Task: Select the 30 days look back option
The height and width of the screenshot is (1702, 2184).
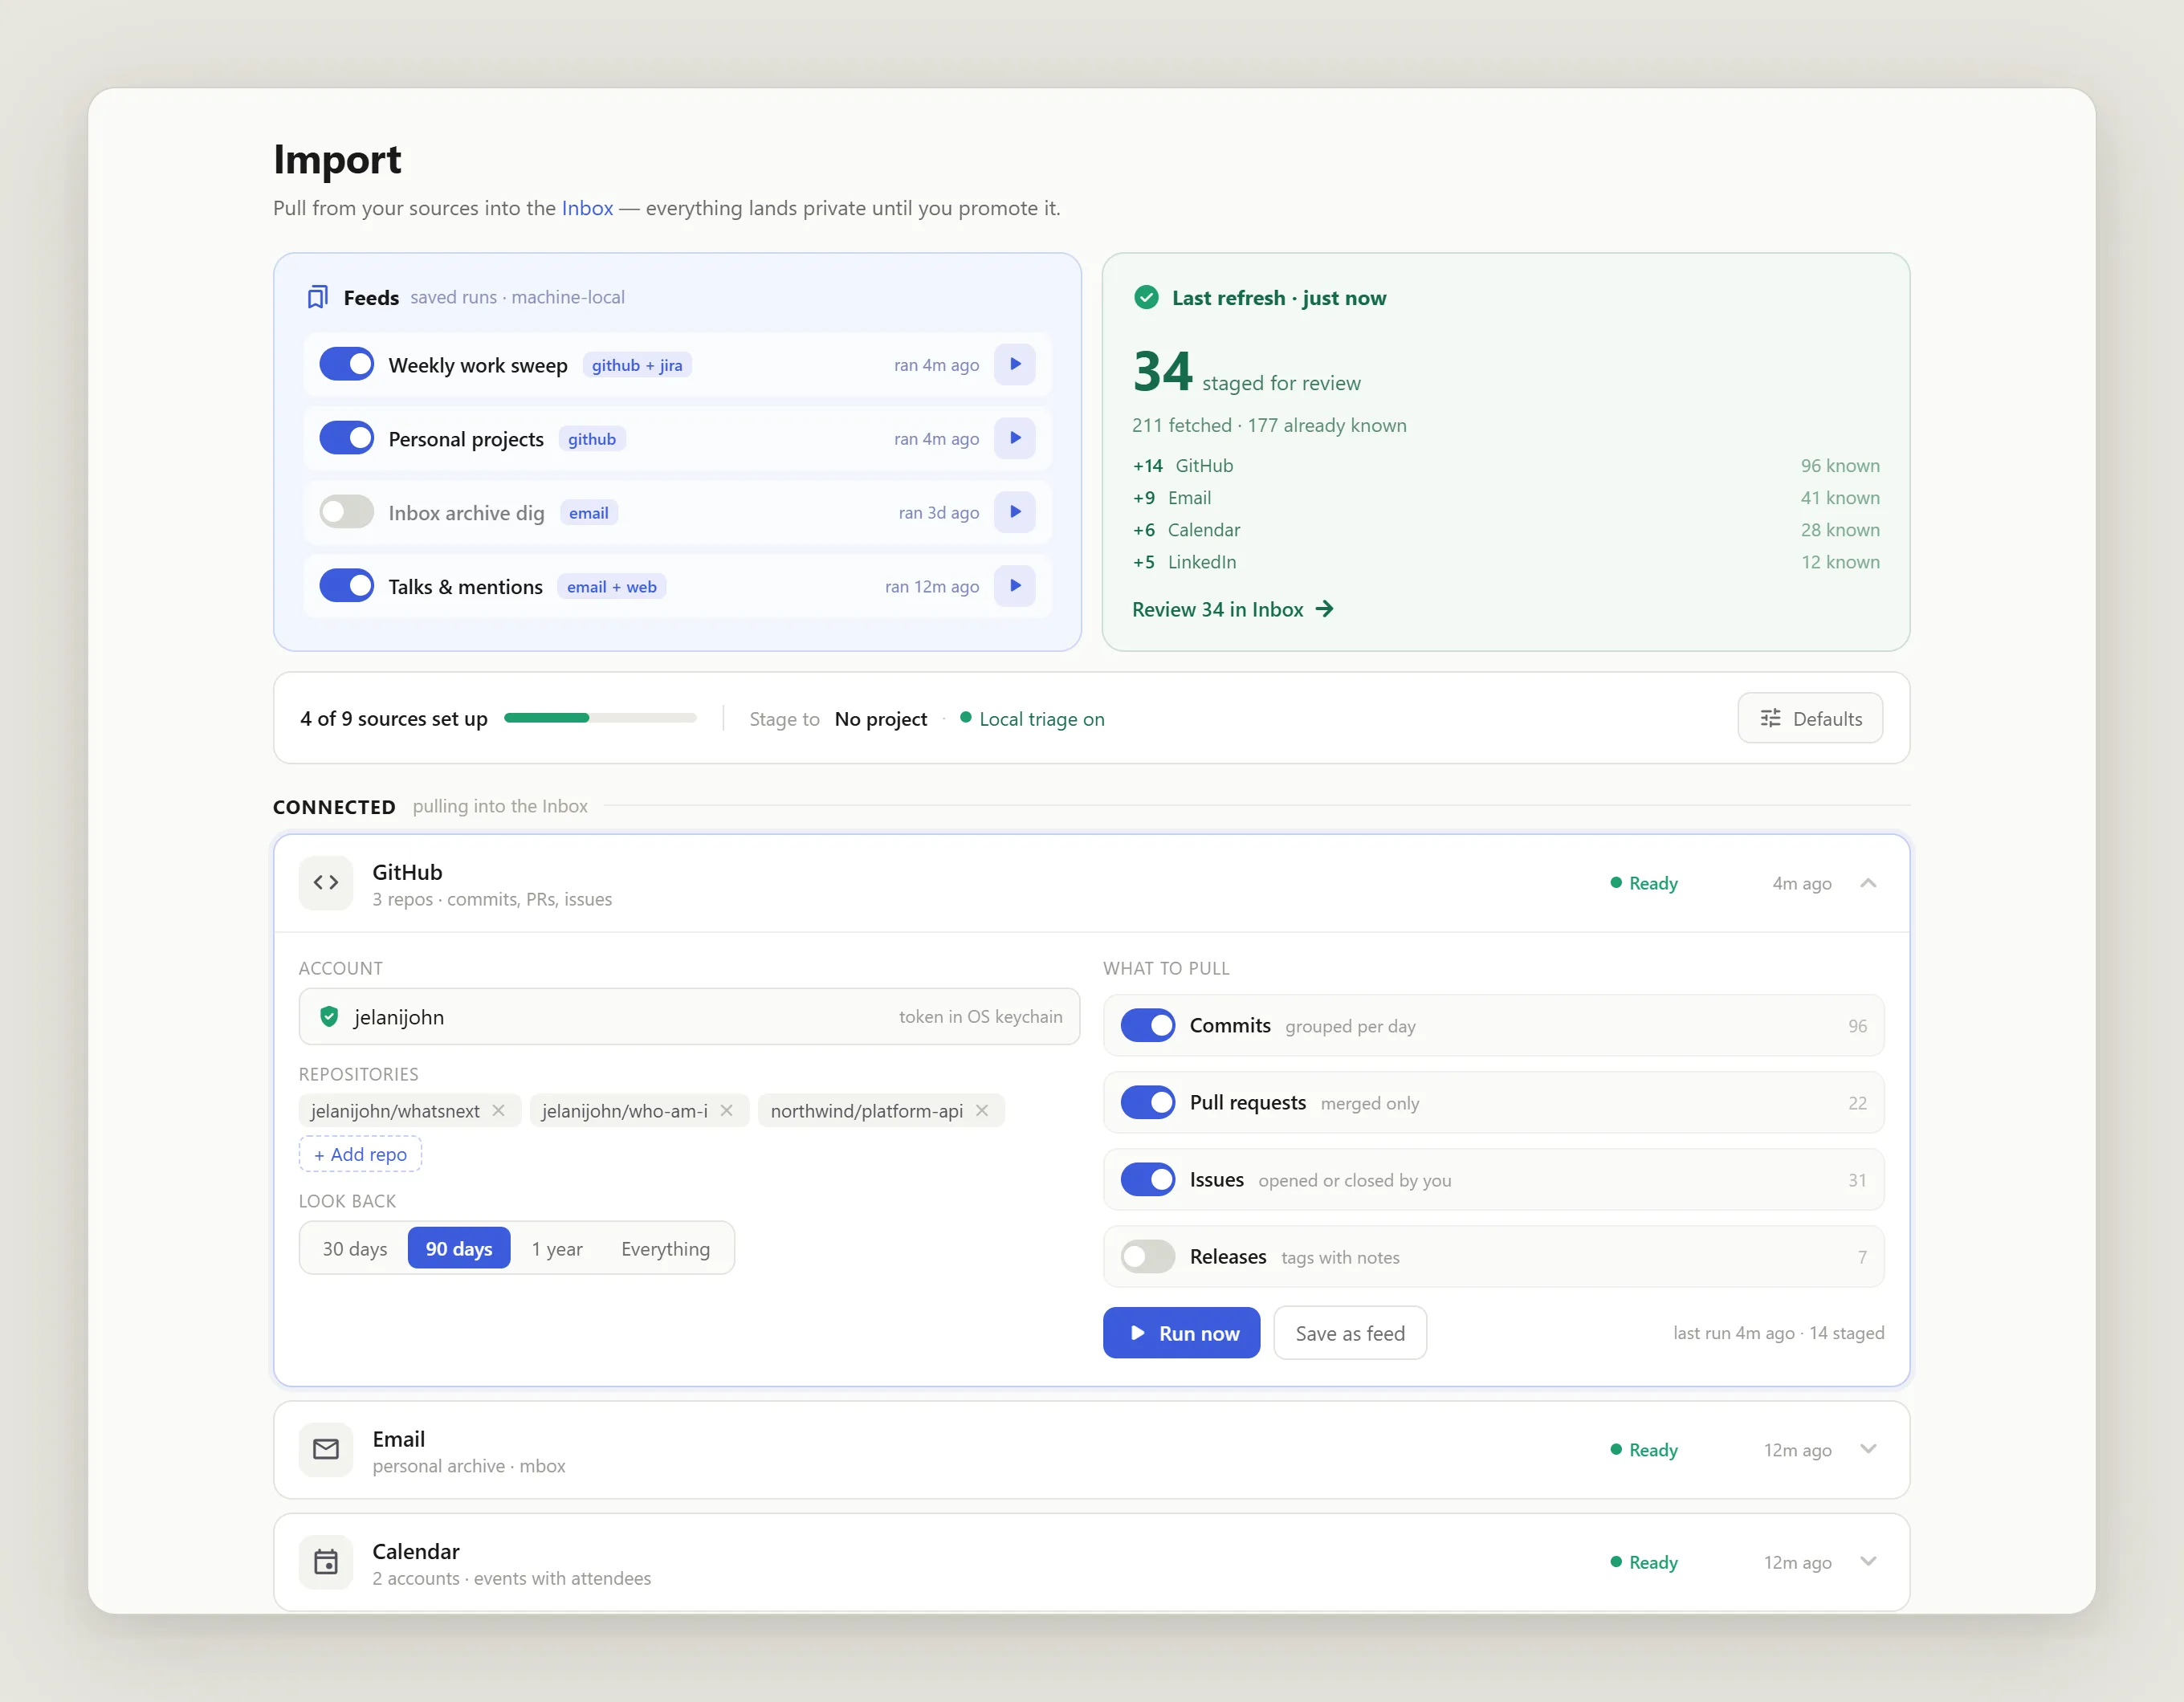Action: point(355,1249)
